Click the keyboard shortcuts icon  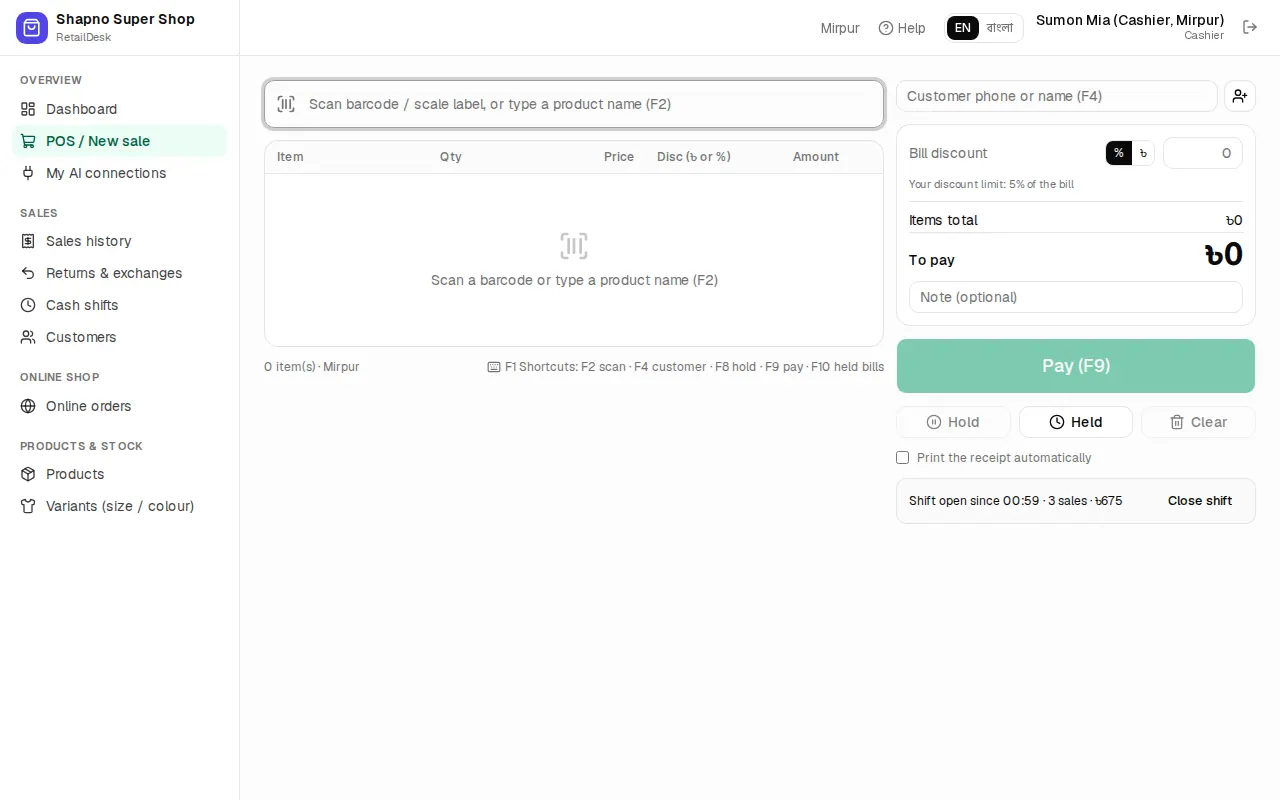494,367
